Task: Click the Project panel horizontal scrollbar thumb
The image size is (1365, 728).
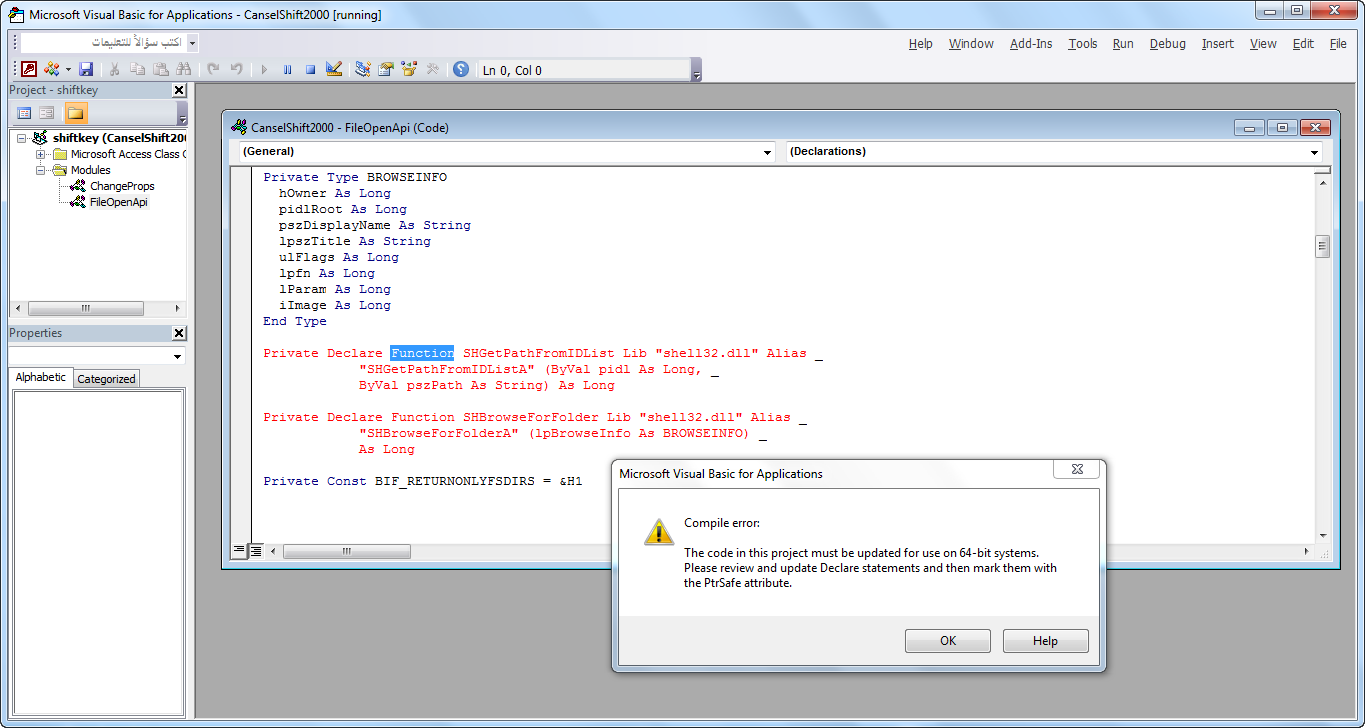Action: (x=86, y=308)
